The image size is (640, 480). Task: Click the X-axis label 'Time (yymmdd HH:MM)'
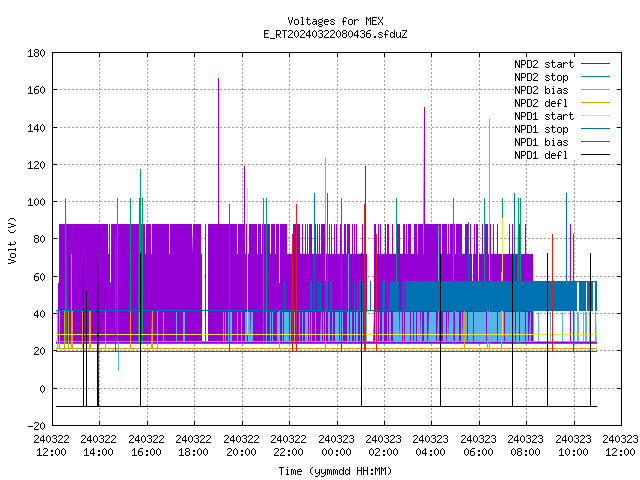335,471
